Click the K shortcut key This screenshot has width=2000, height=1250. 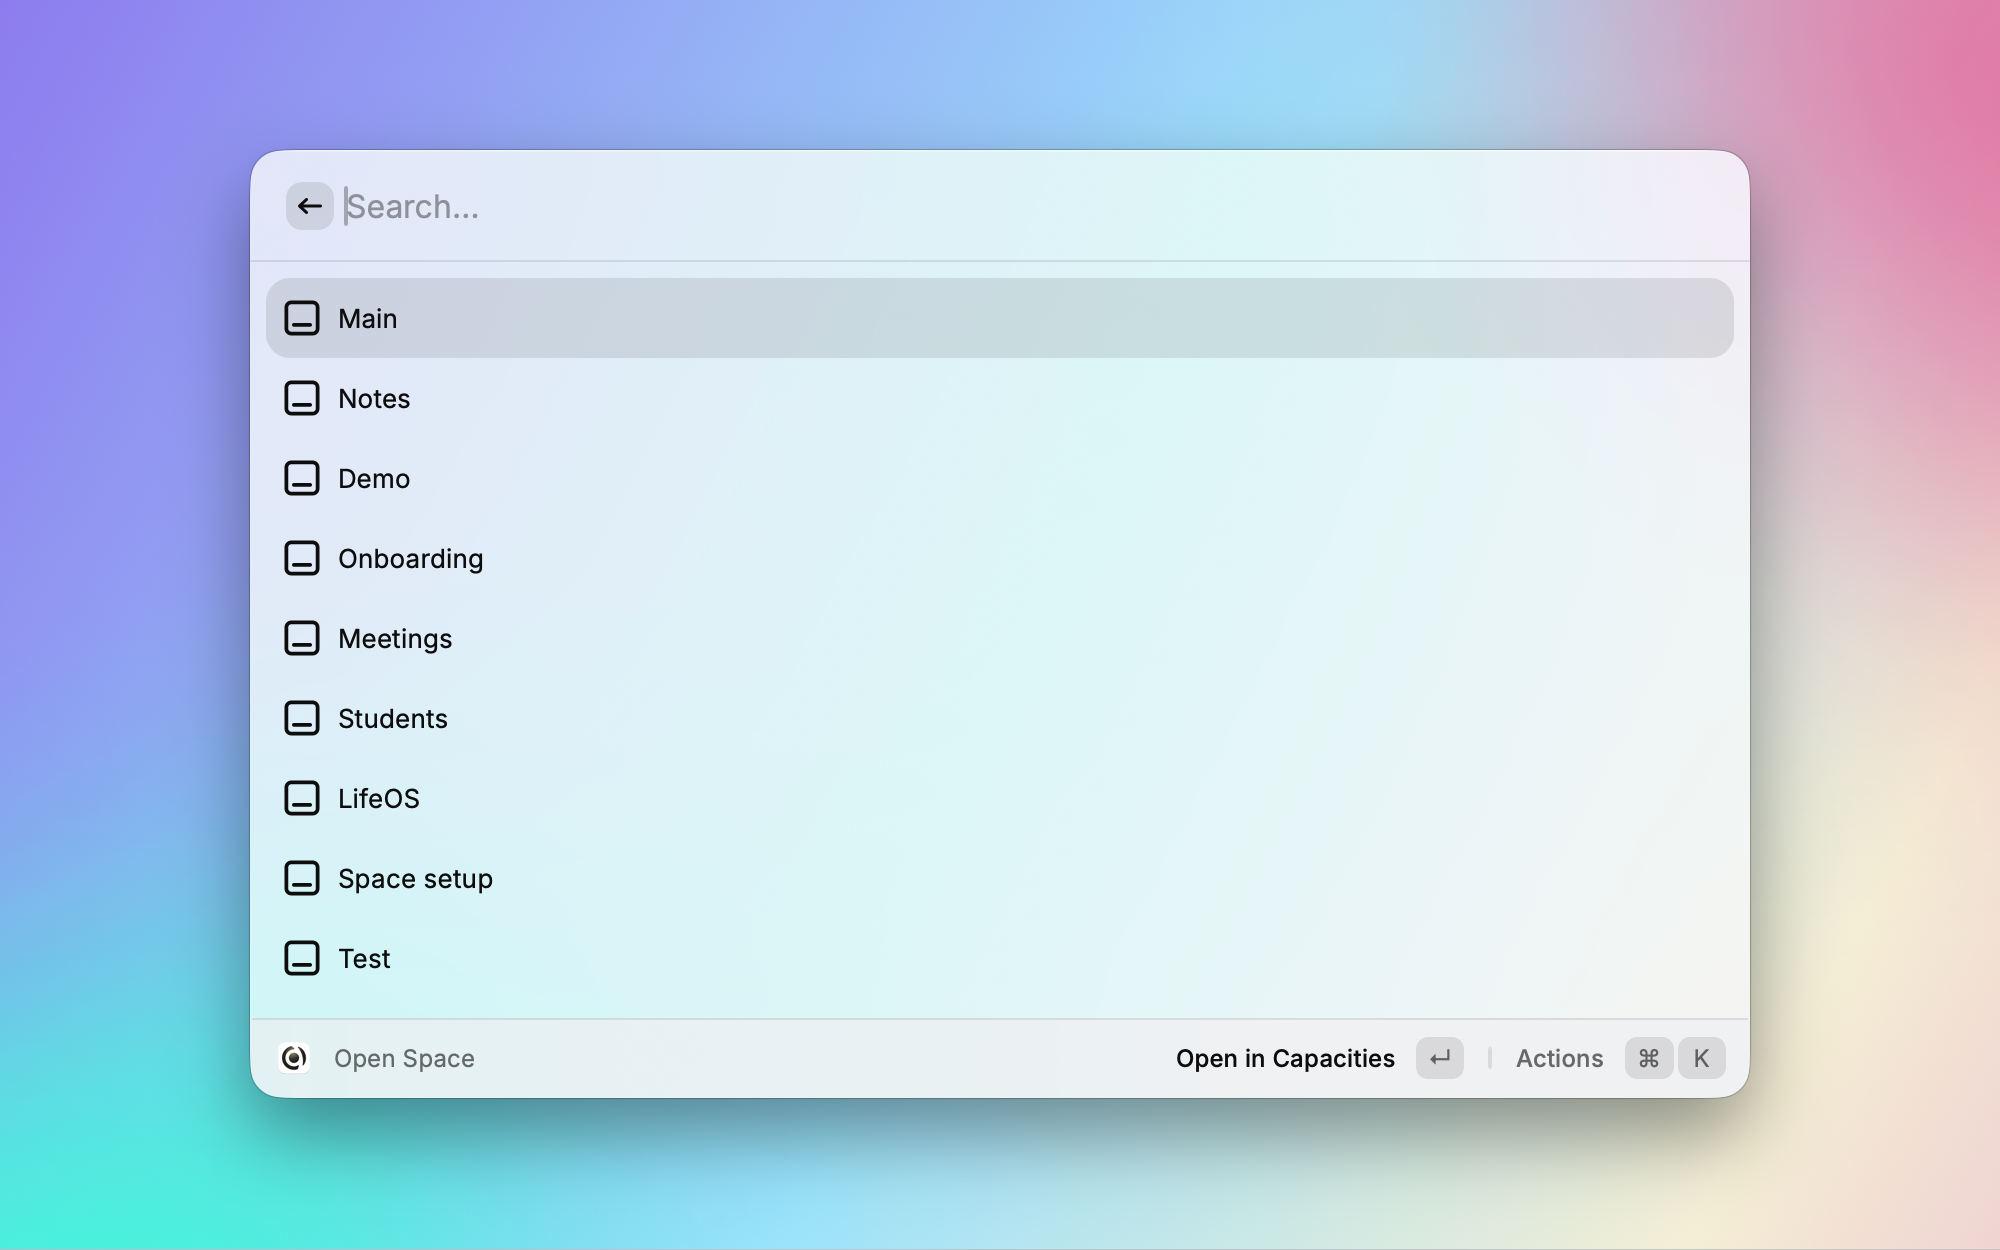point(1701,1058)
